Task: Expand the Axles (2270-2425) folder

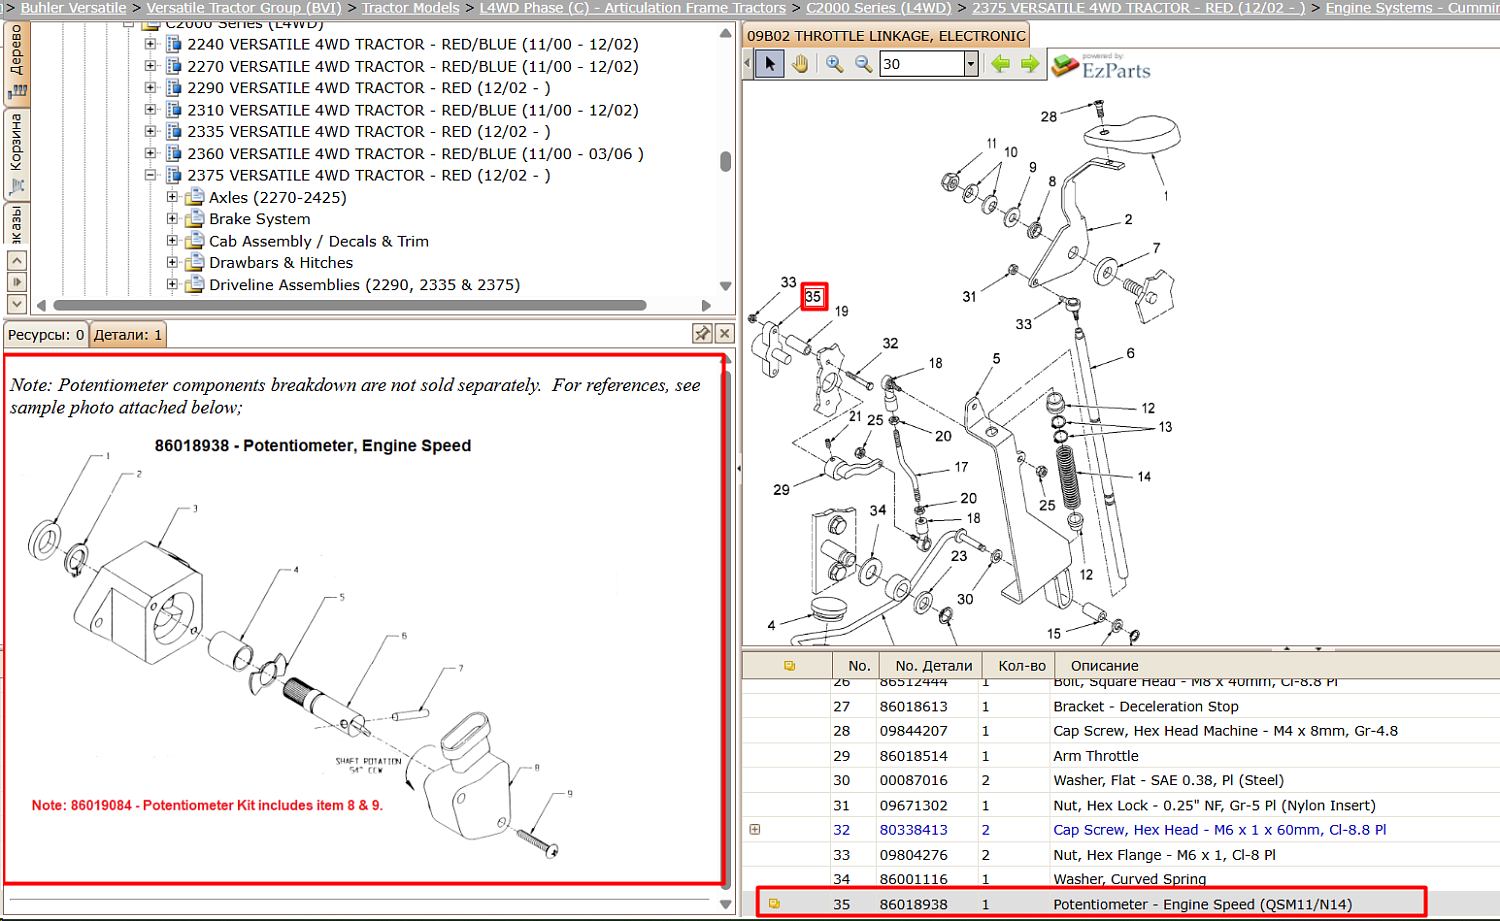Action: 172,197
